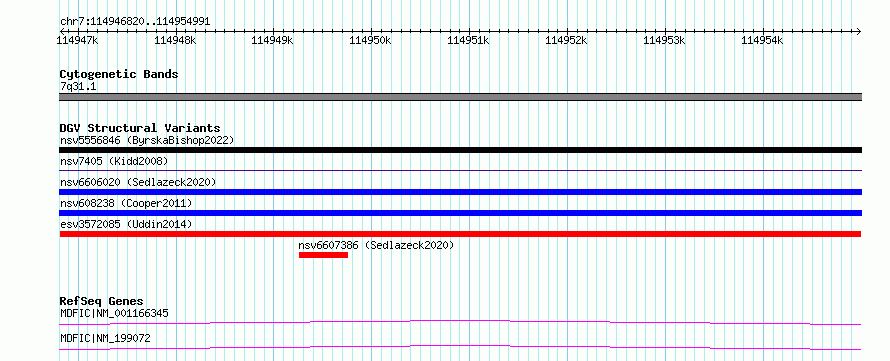The height and width of the screenshot is (361, 890).
Task: Open the MDFIC|NM_199072 transcript label
Action: pos(105,339)
